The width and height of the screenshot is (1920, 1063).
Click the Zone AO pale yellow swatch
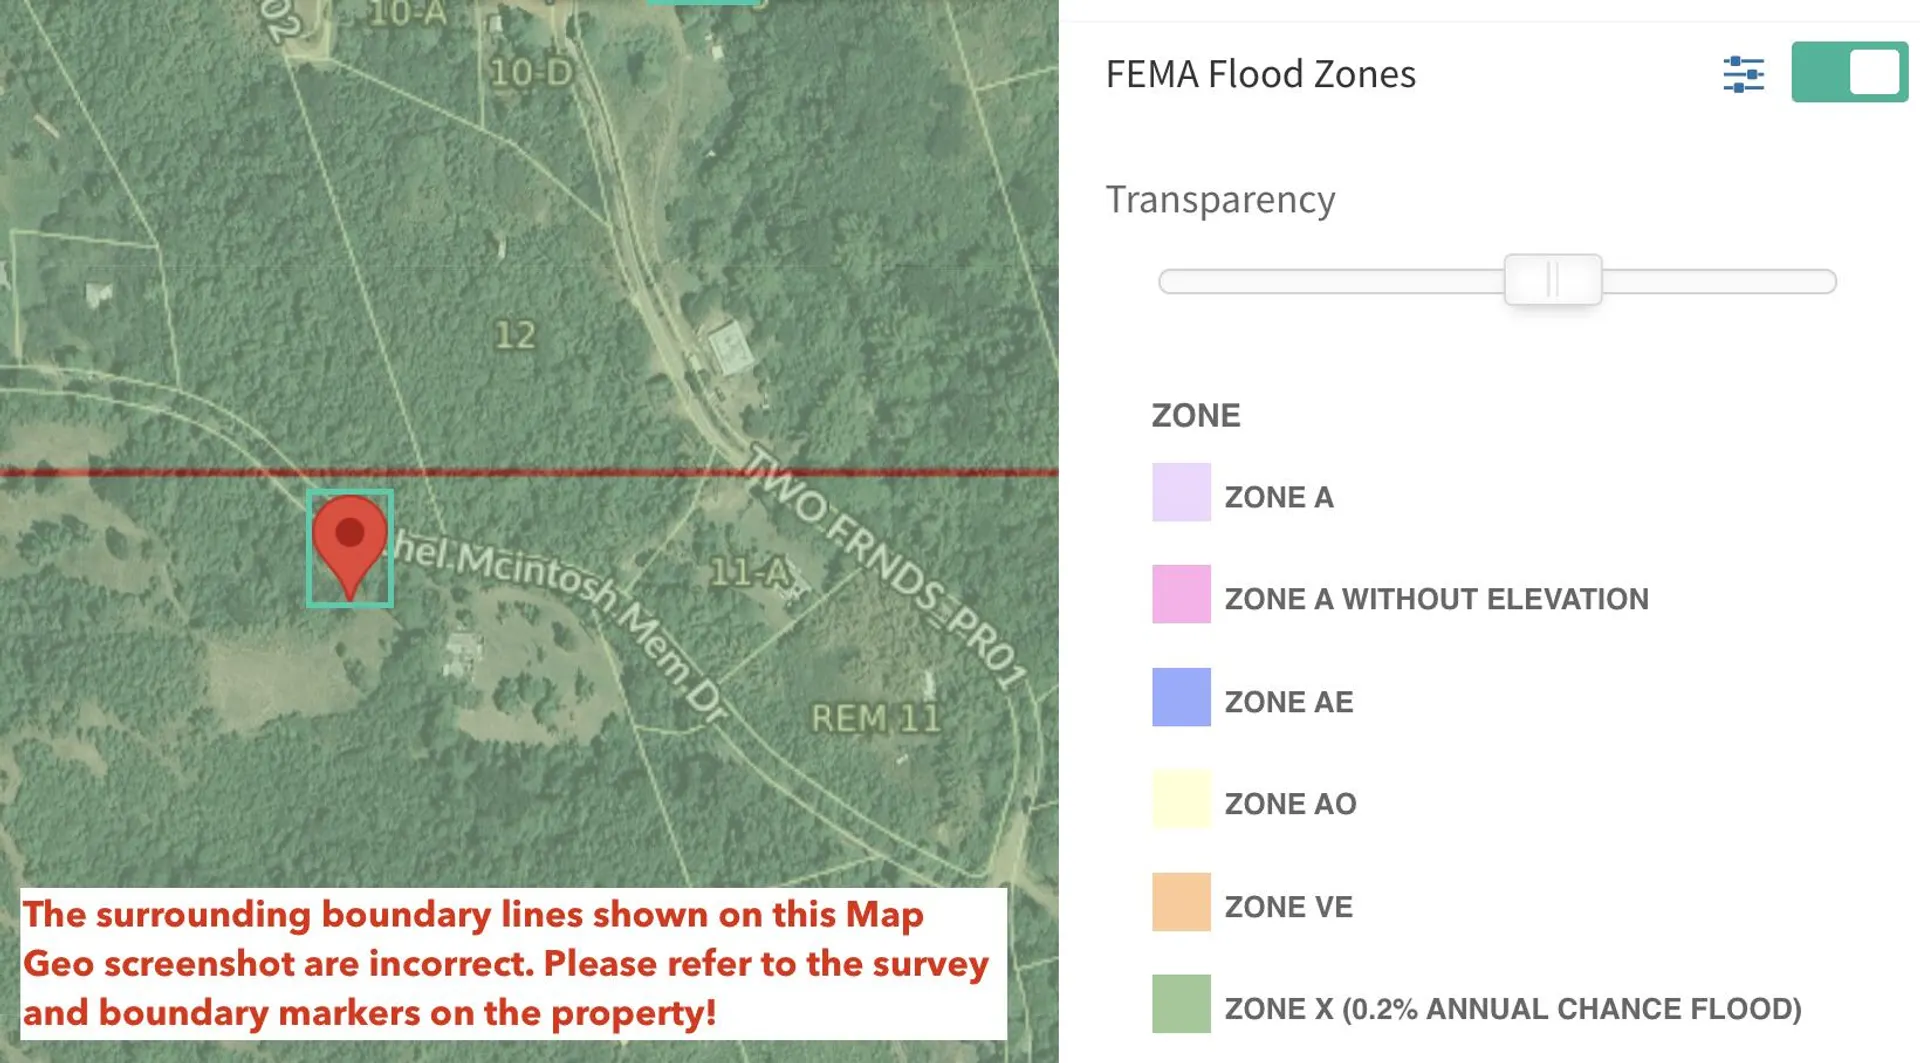click(x=1181, y=799)
